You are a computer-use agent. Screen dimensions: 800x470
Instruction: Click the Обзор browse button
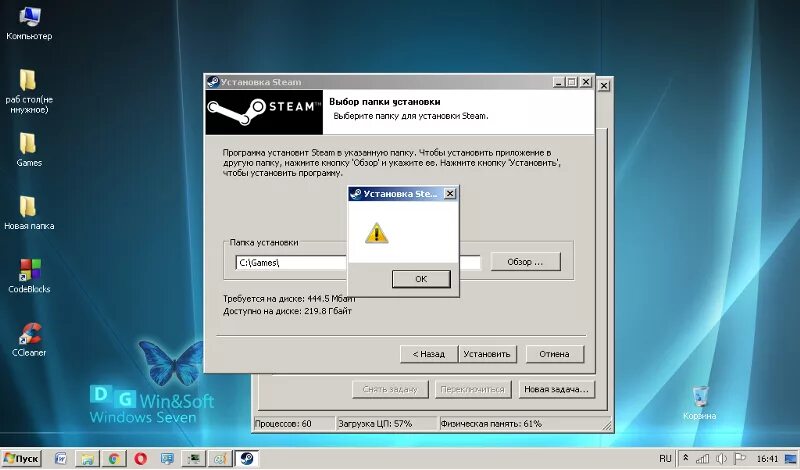526,262
